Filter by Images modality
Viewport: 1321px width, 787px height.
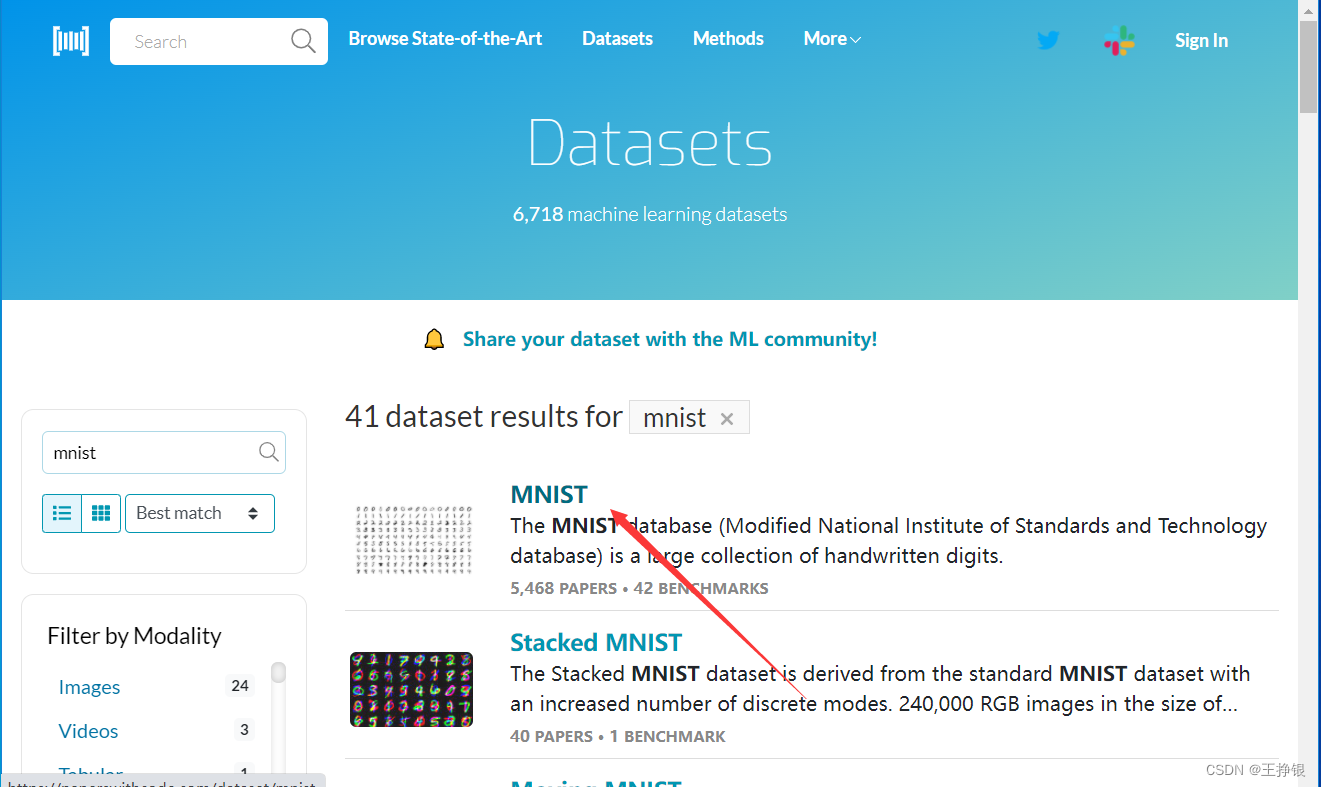[89, 687]
